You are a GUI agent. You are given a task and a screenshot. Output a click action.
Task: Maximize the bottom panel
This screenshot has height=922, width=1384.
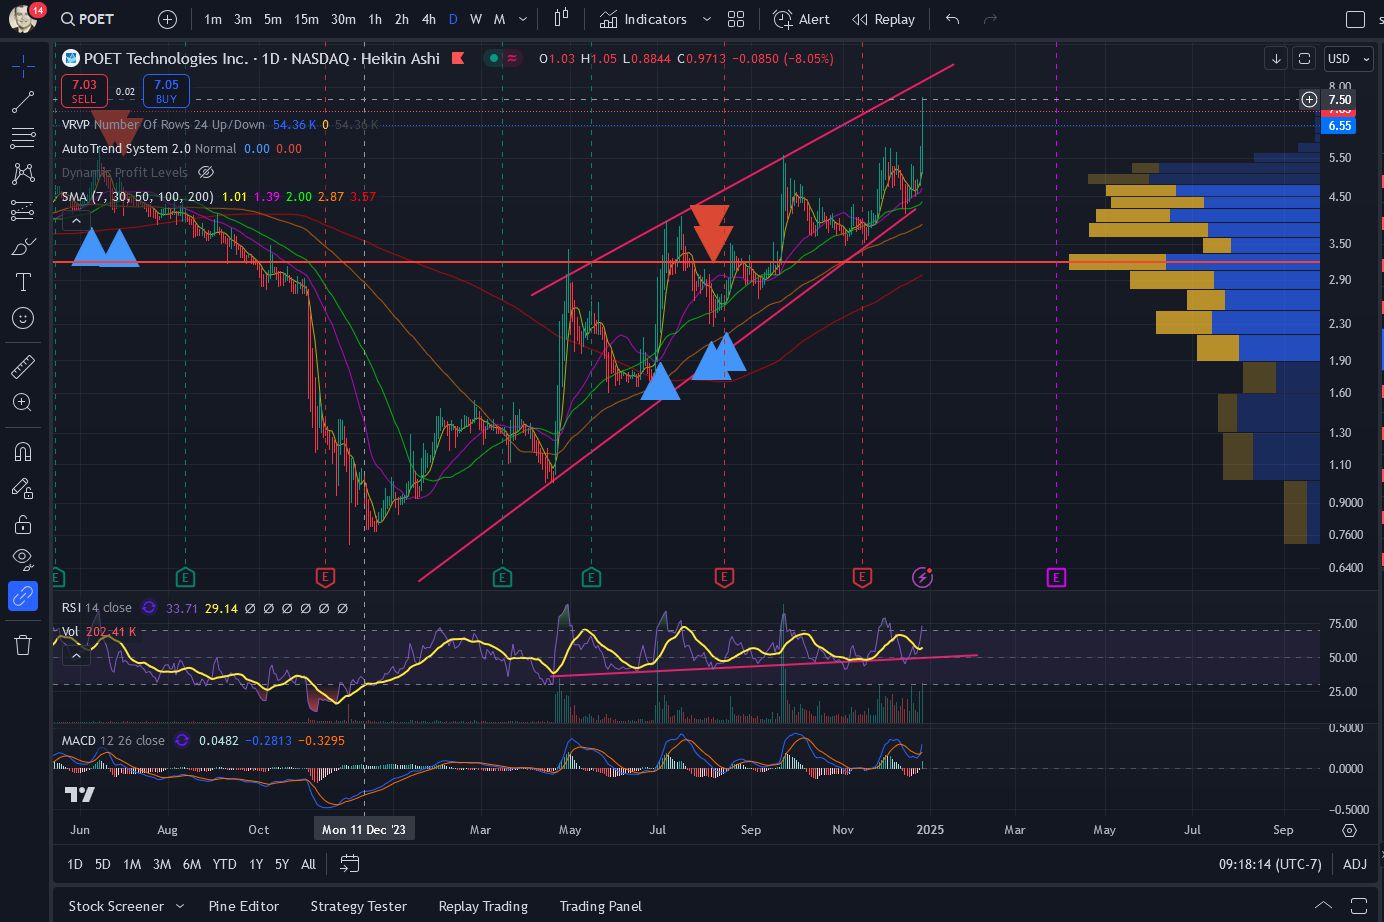[1359, 906]
